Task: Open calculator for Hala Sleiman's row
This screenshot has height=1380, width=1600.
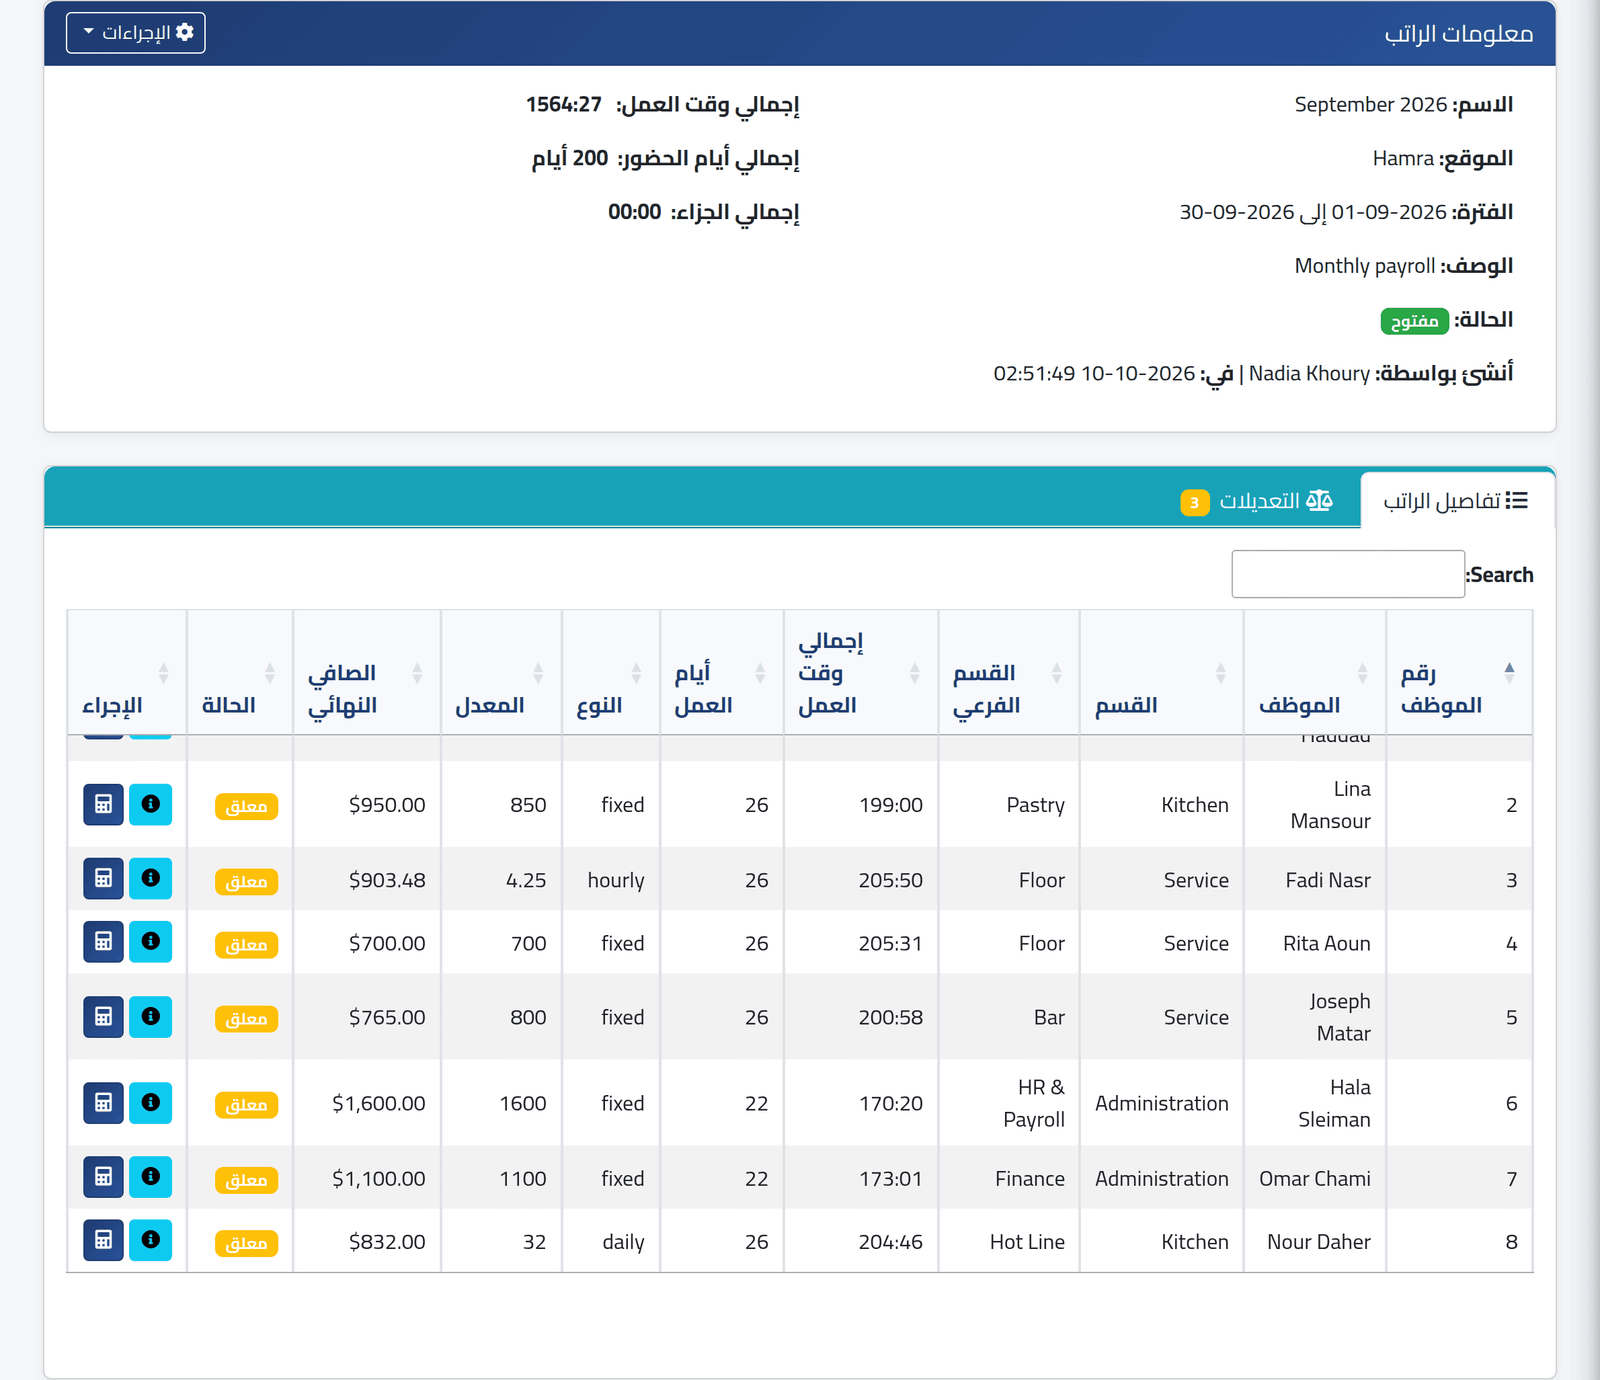Action: (103, 1102)
